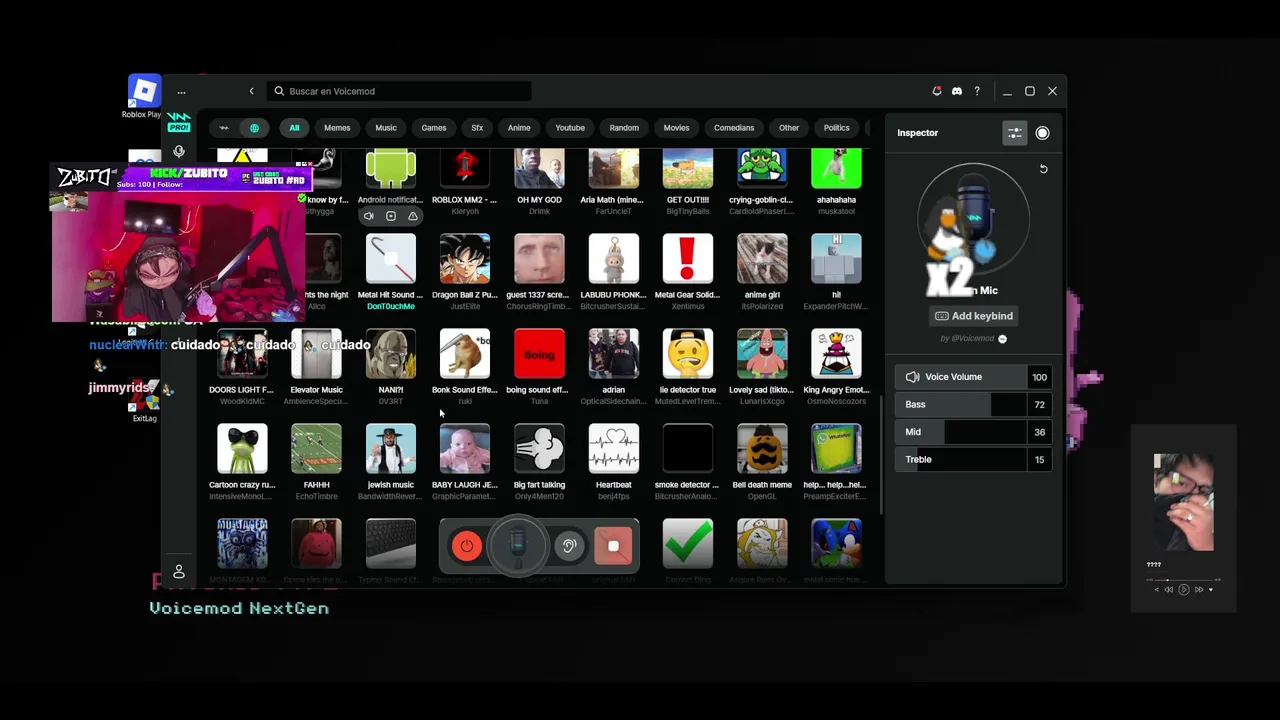Play the Metal Hit Sound tile
The image size is (1280, 720).
click(x=391, y=259)
